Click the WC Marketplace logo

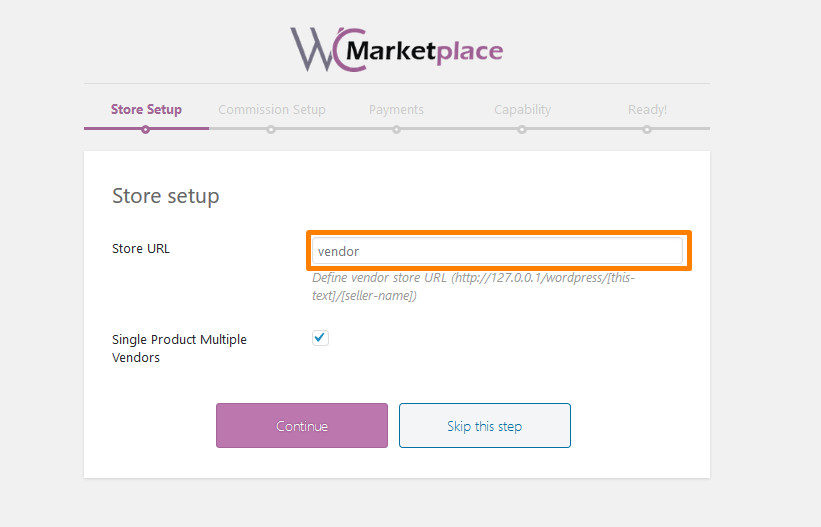(397, 49)
